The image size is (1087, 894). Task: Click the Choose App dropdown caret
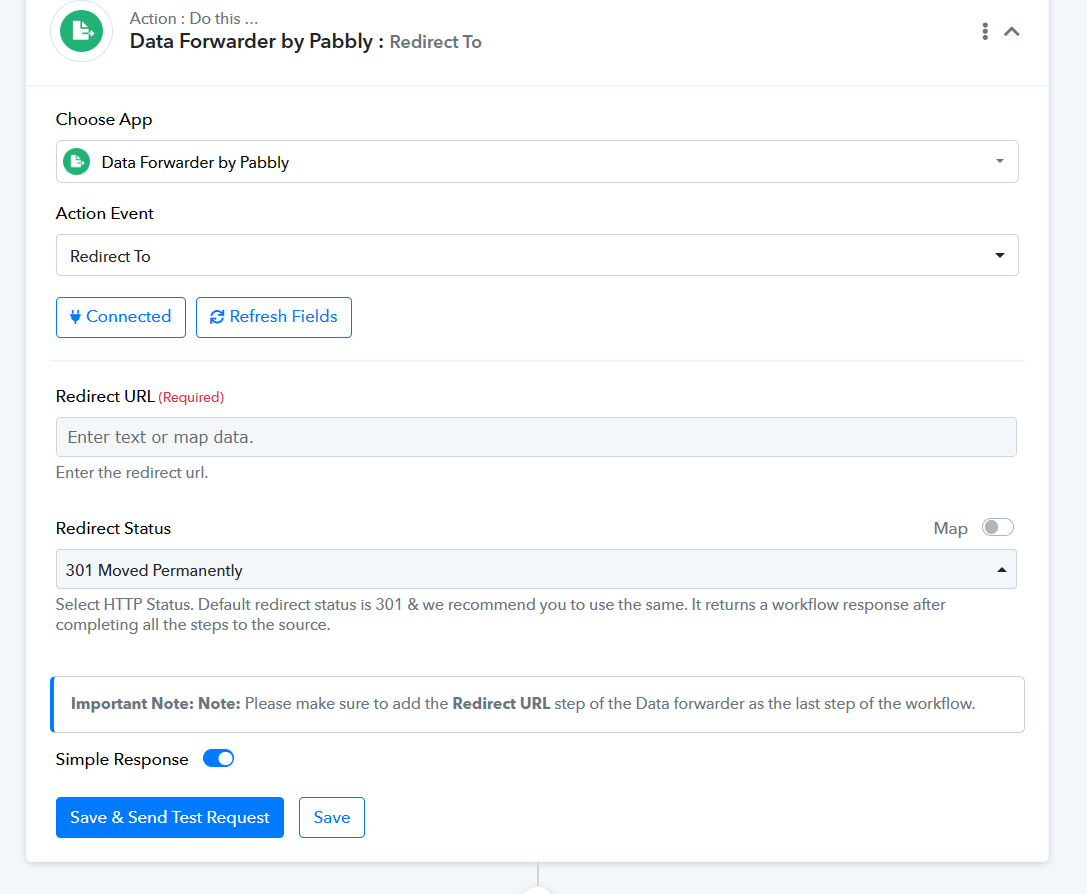coord(1000,161)
